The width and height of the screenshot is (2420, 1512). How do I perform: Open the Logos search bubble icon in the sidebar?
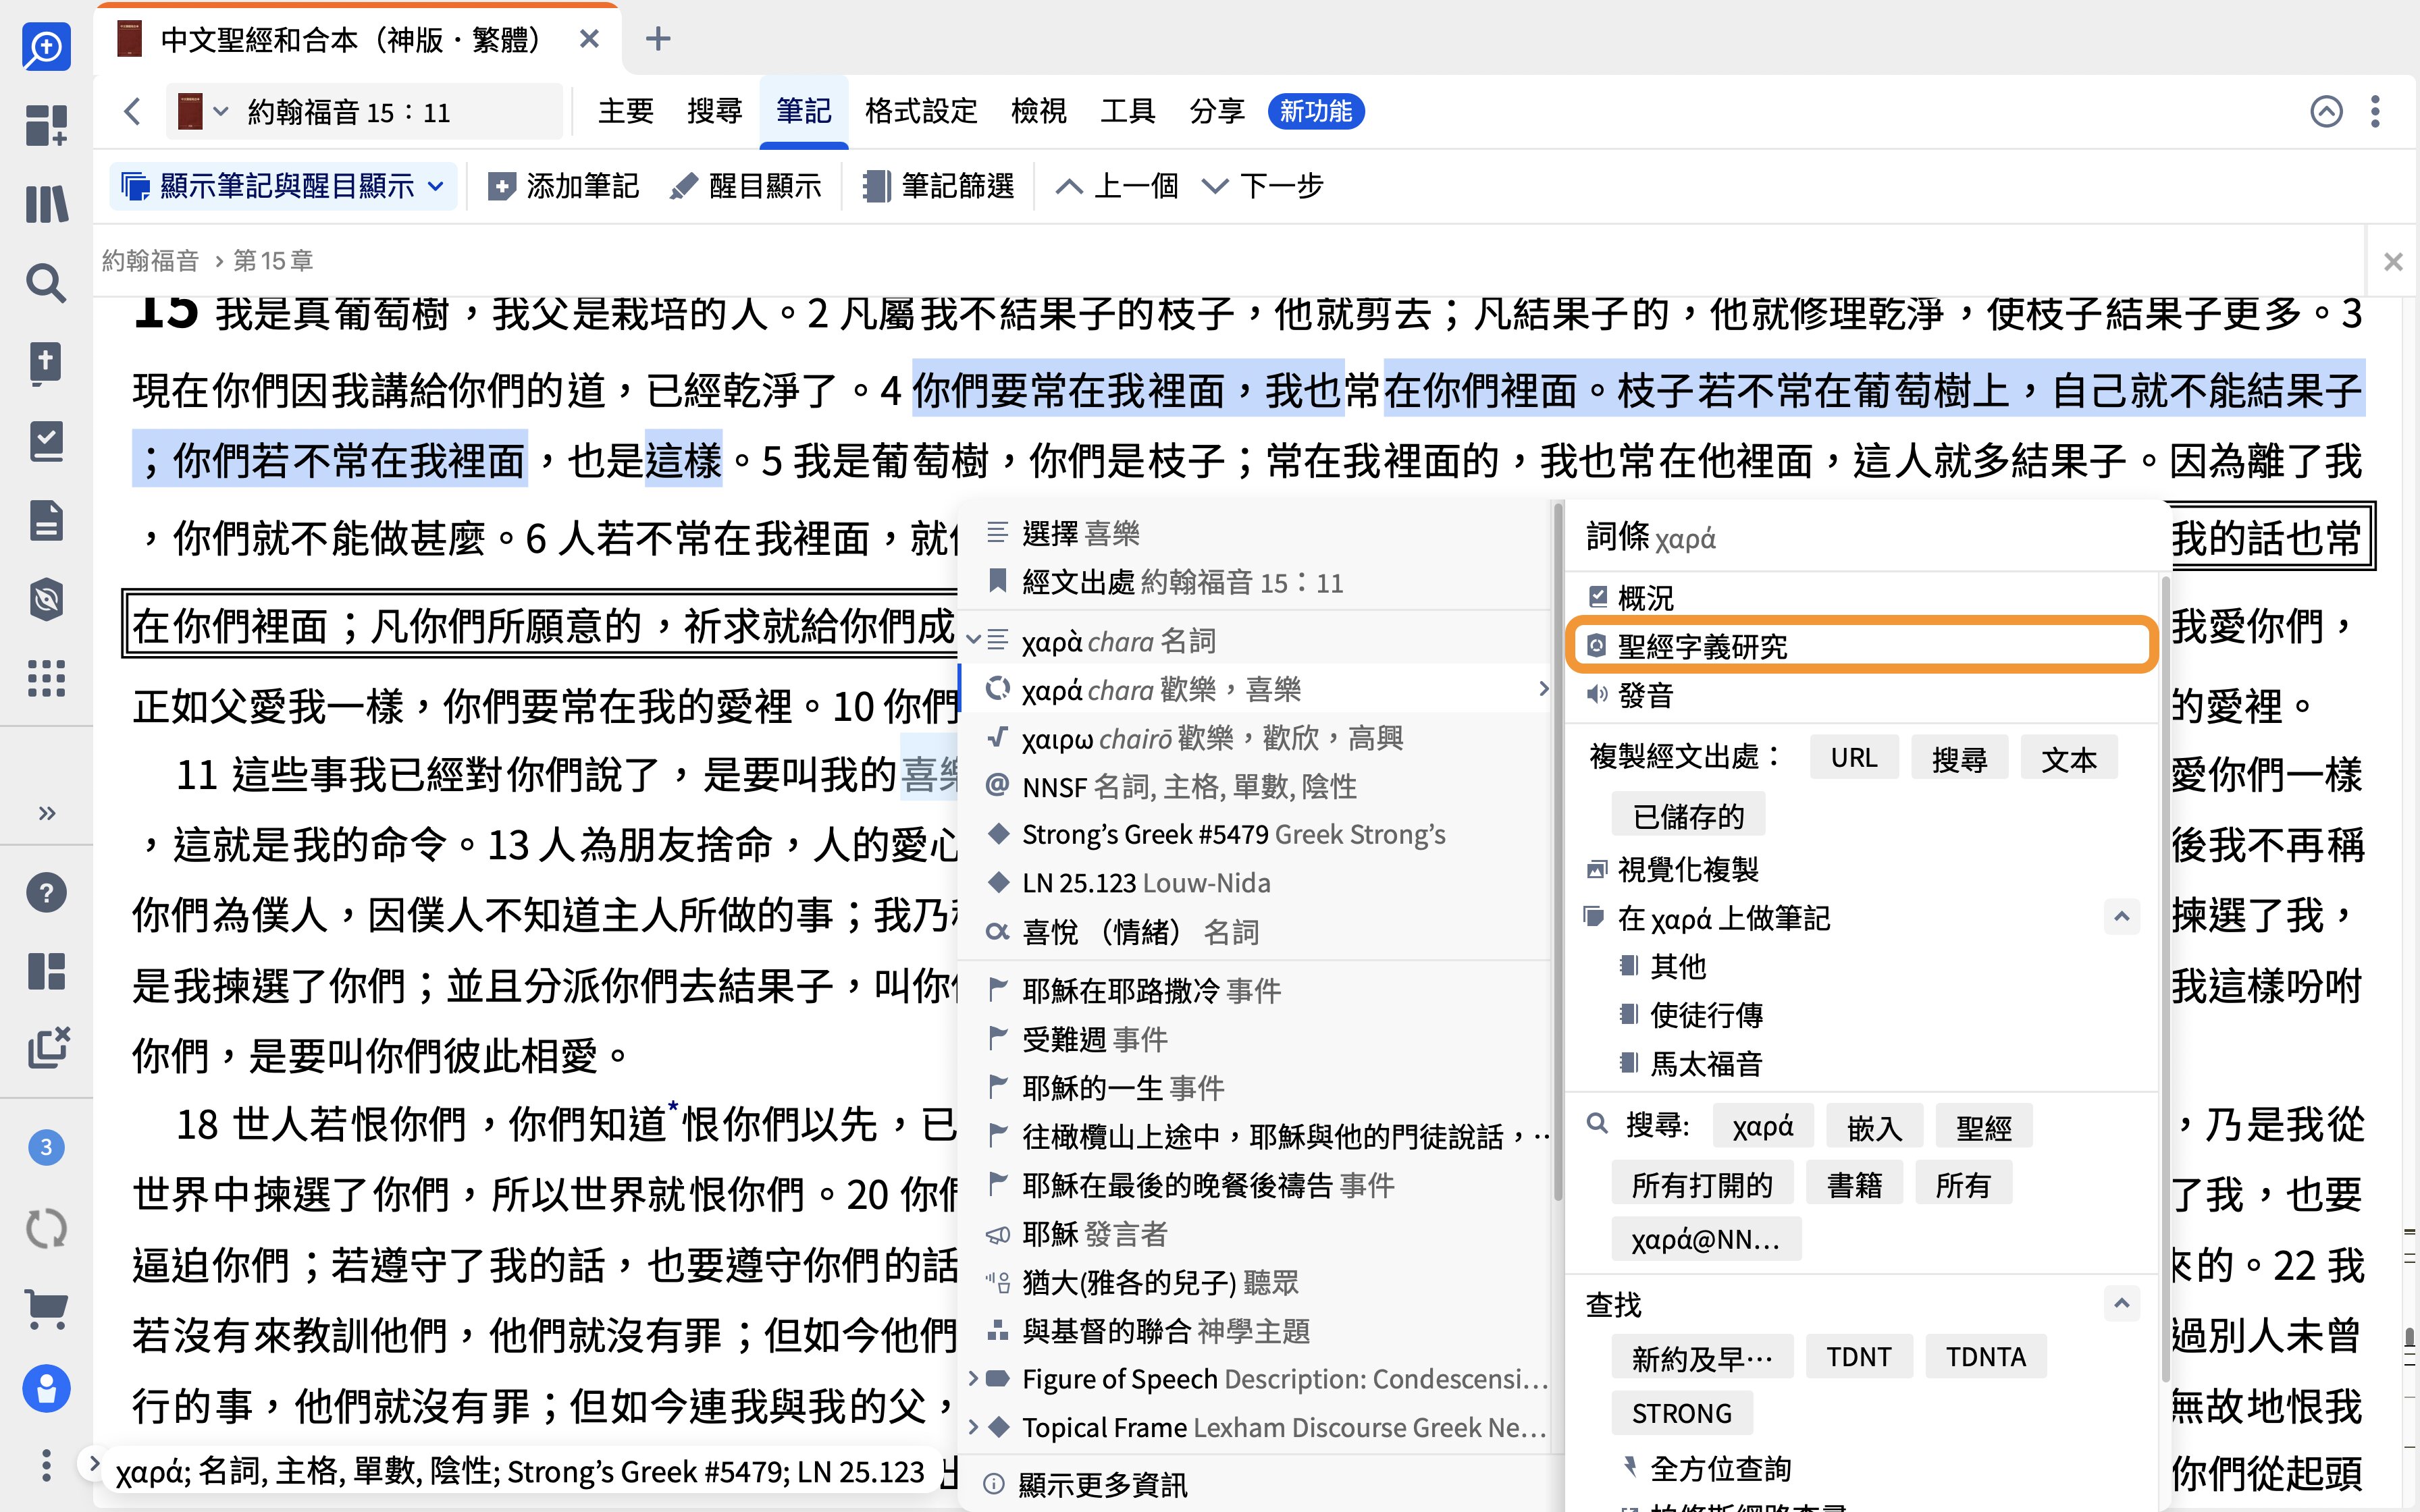pyautogui.click(x=46, y=46)
